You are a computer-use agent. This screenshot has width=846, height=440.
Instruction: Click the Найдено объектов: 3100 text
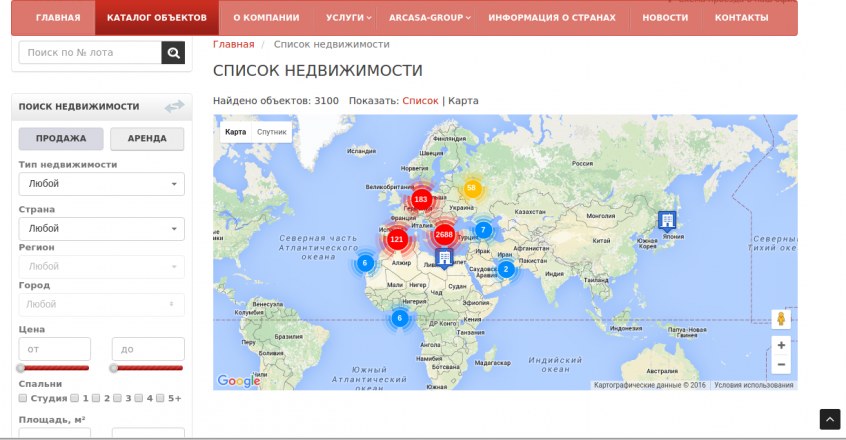tap(276, 101)
